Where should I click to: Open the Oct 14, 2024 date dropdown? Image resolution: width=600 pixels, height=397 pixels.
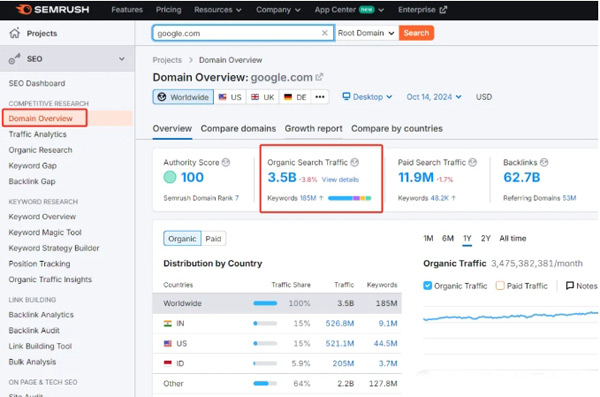click(x=434, y=97)
